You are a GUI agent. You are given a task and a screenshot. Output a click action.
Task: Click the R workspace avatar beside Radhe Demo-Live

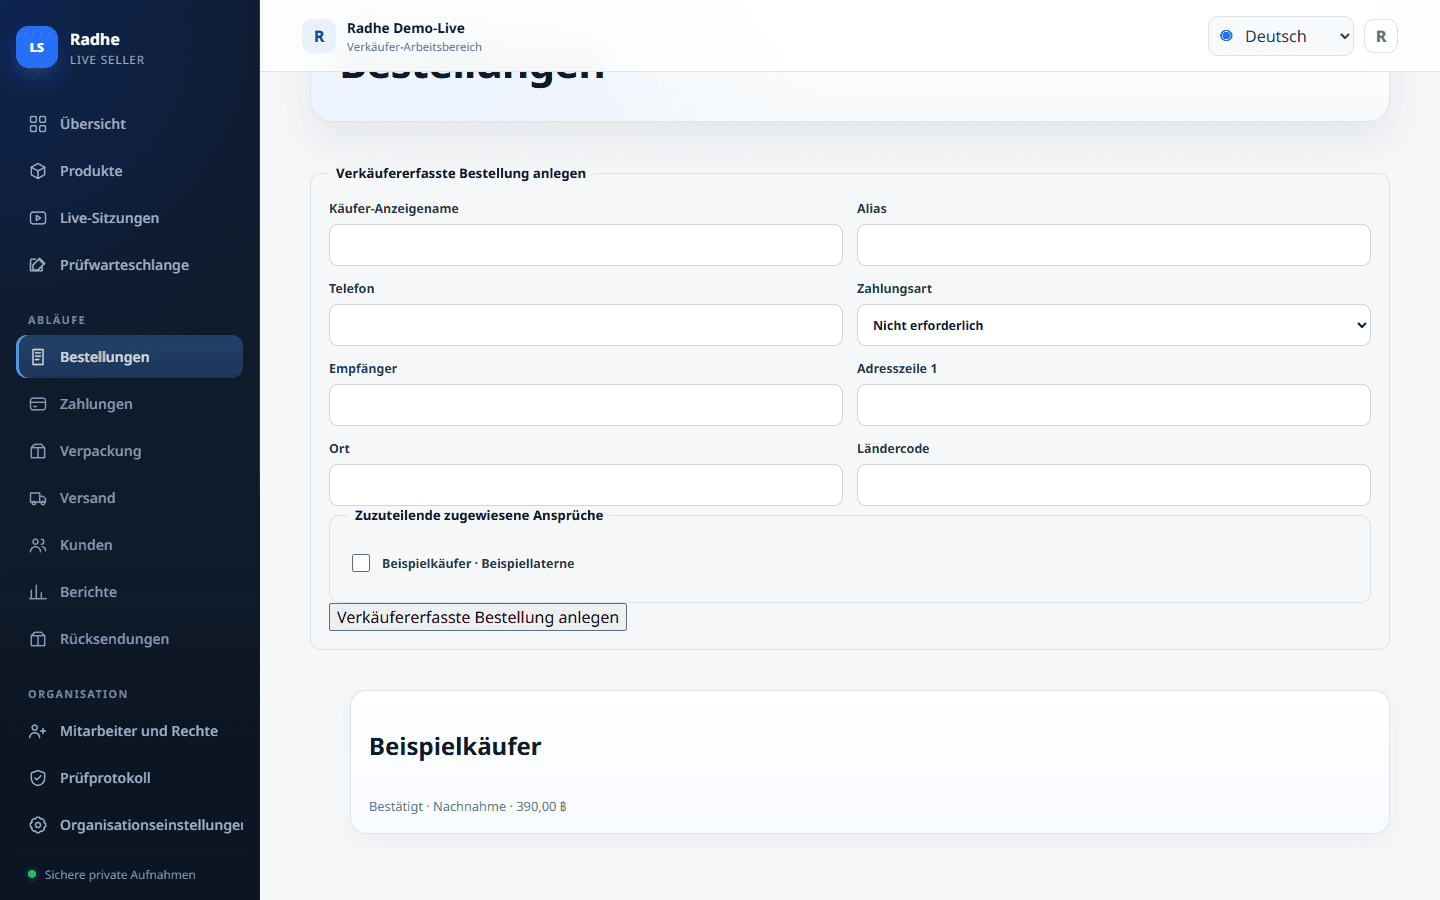point(319,36)
